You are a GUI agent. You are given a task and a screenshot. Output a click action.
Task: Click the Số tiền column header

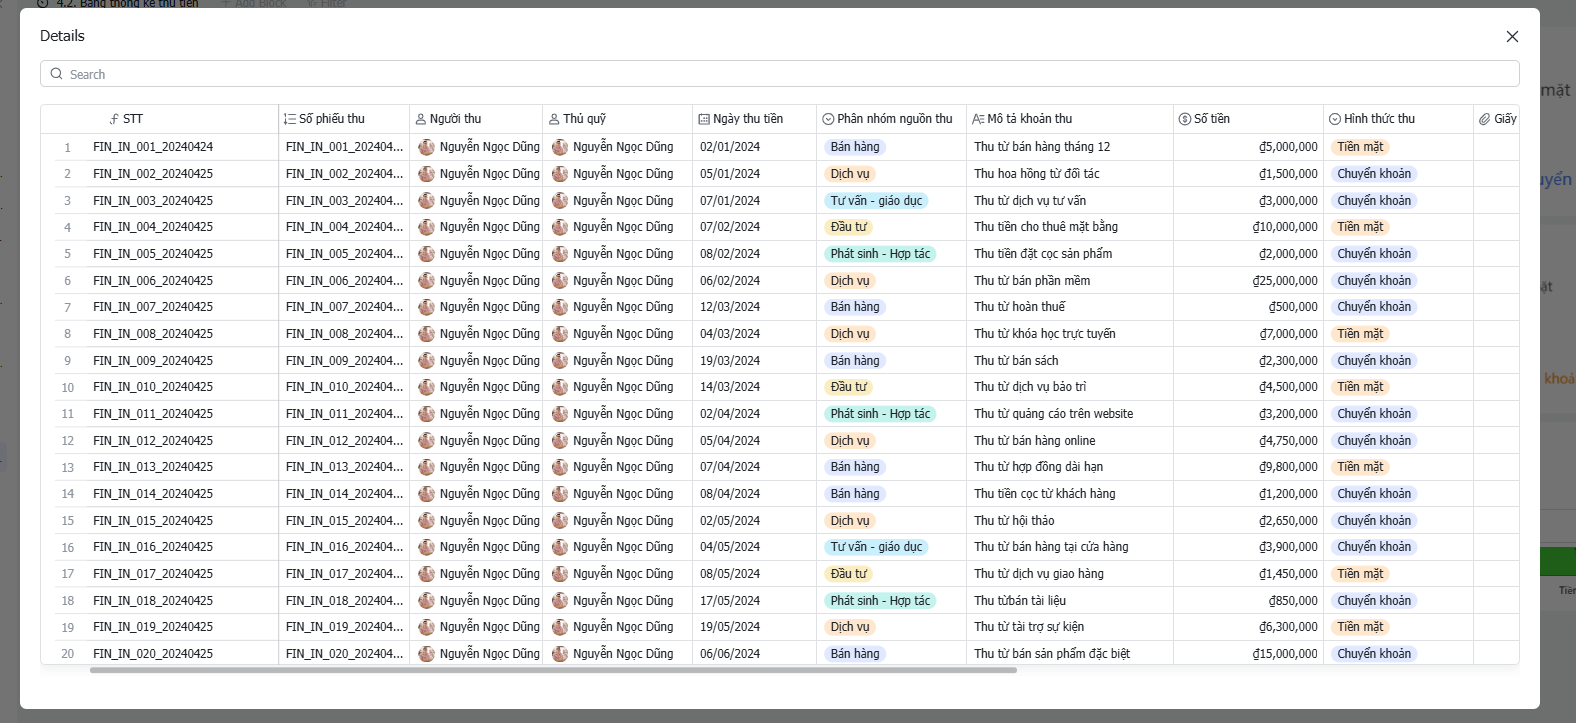point(1248,119)
